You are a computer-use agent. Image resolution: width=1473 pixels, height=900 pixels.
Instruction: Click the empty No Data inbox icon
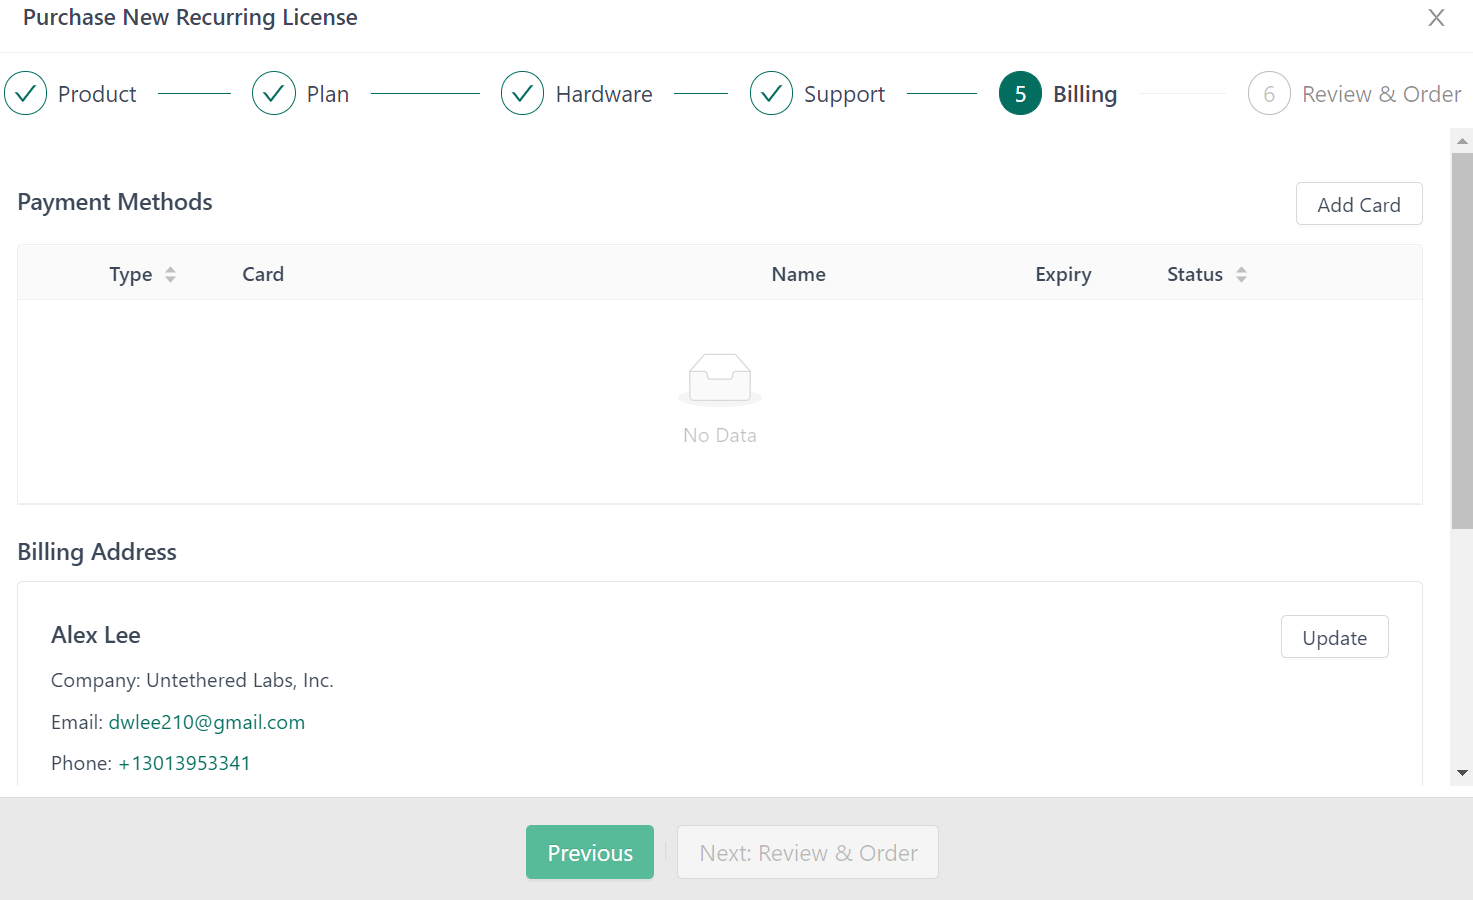point(720,380)
